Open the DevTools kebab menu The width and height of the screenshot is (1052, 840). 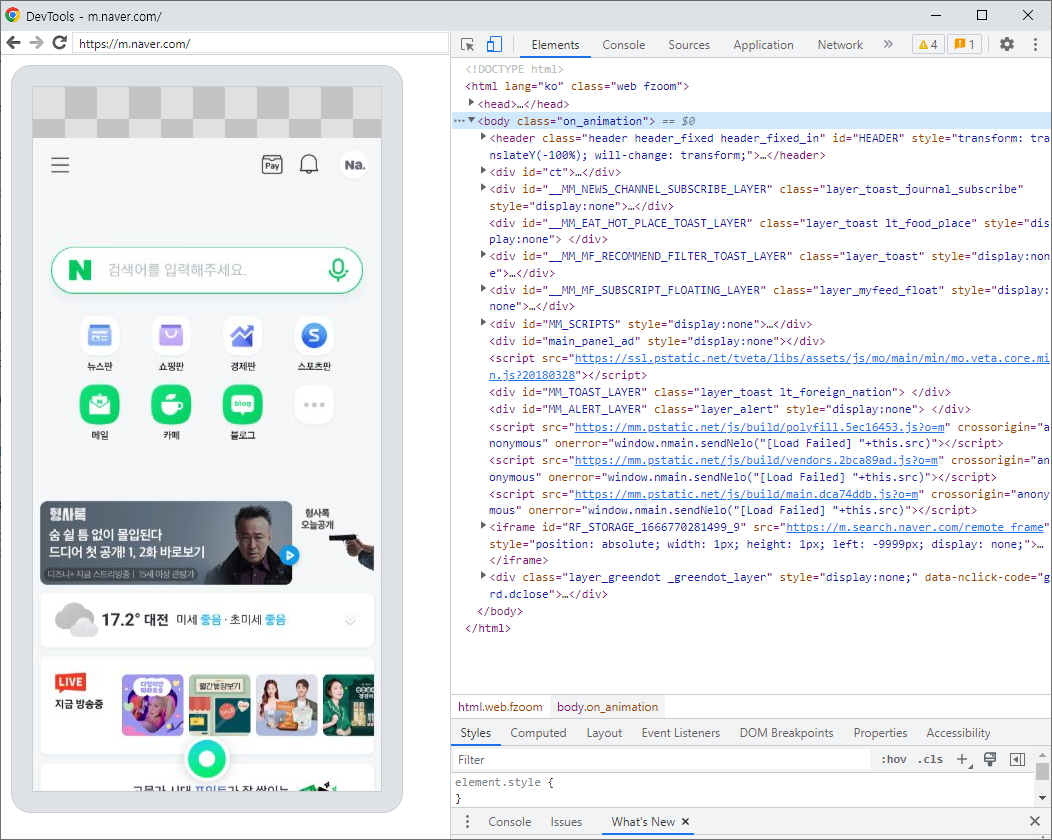coord(1035,44)
